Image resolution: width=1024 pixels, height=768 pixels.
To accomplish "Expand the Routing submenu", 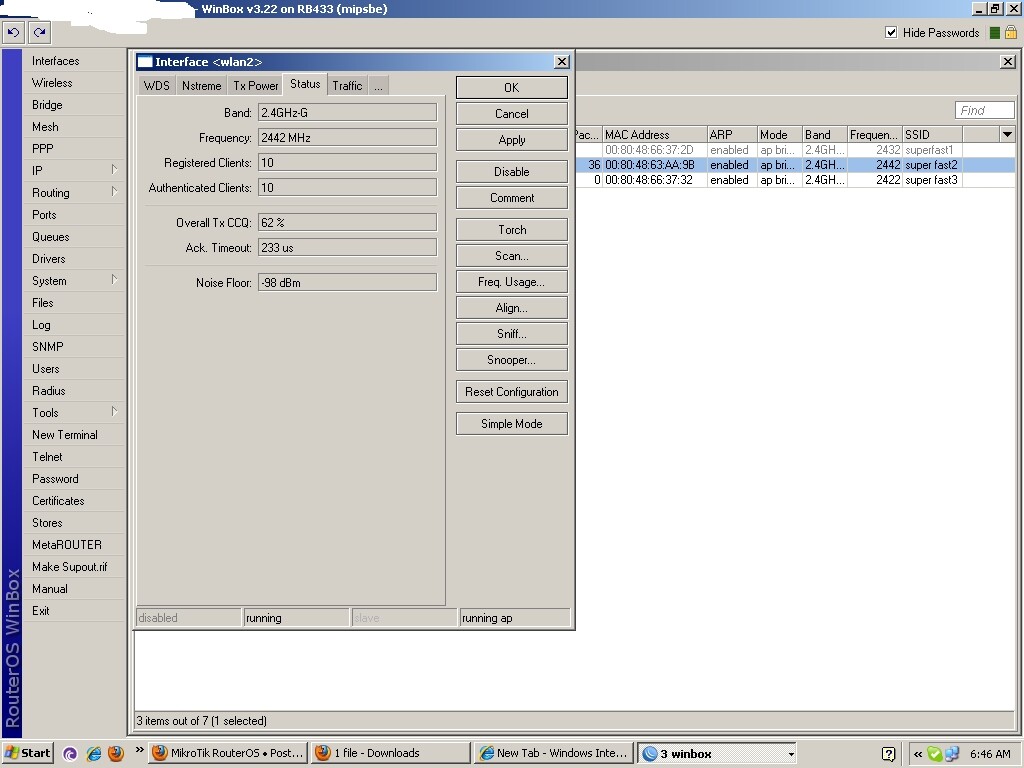I will pos(114,192).
